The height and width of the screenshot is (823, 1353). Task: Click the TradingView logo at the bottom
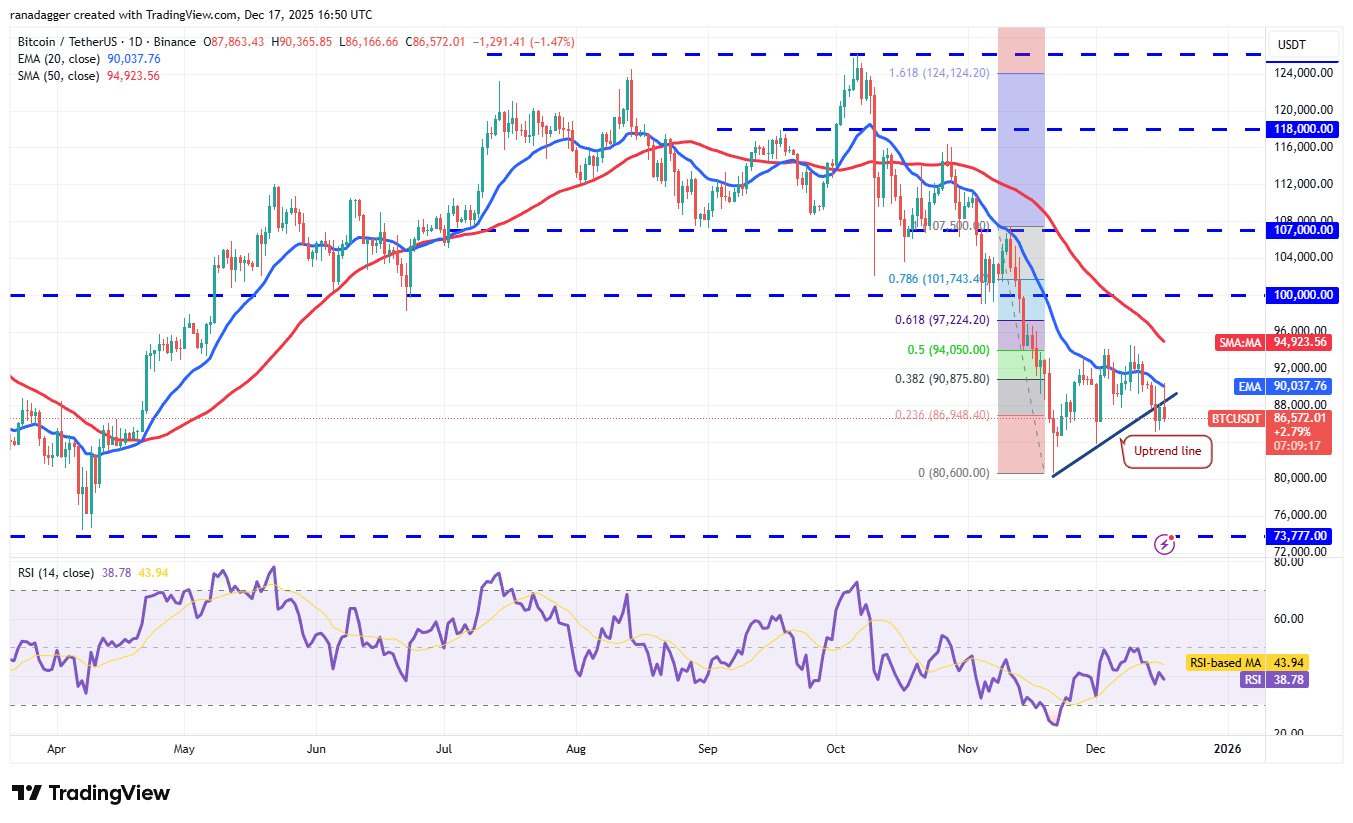click(91, 793)
